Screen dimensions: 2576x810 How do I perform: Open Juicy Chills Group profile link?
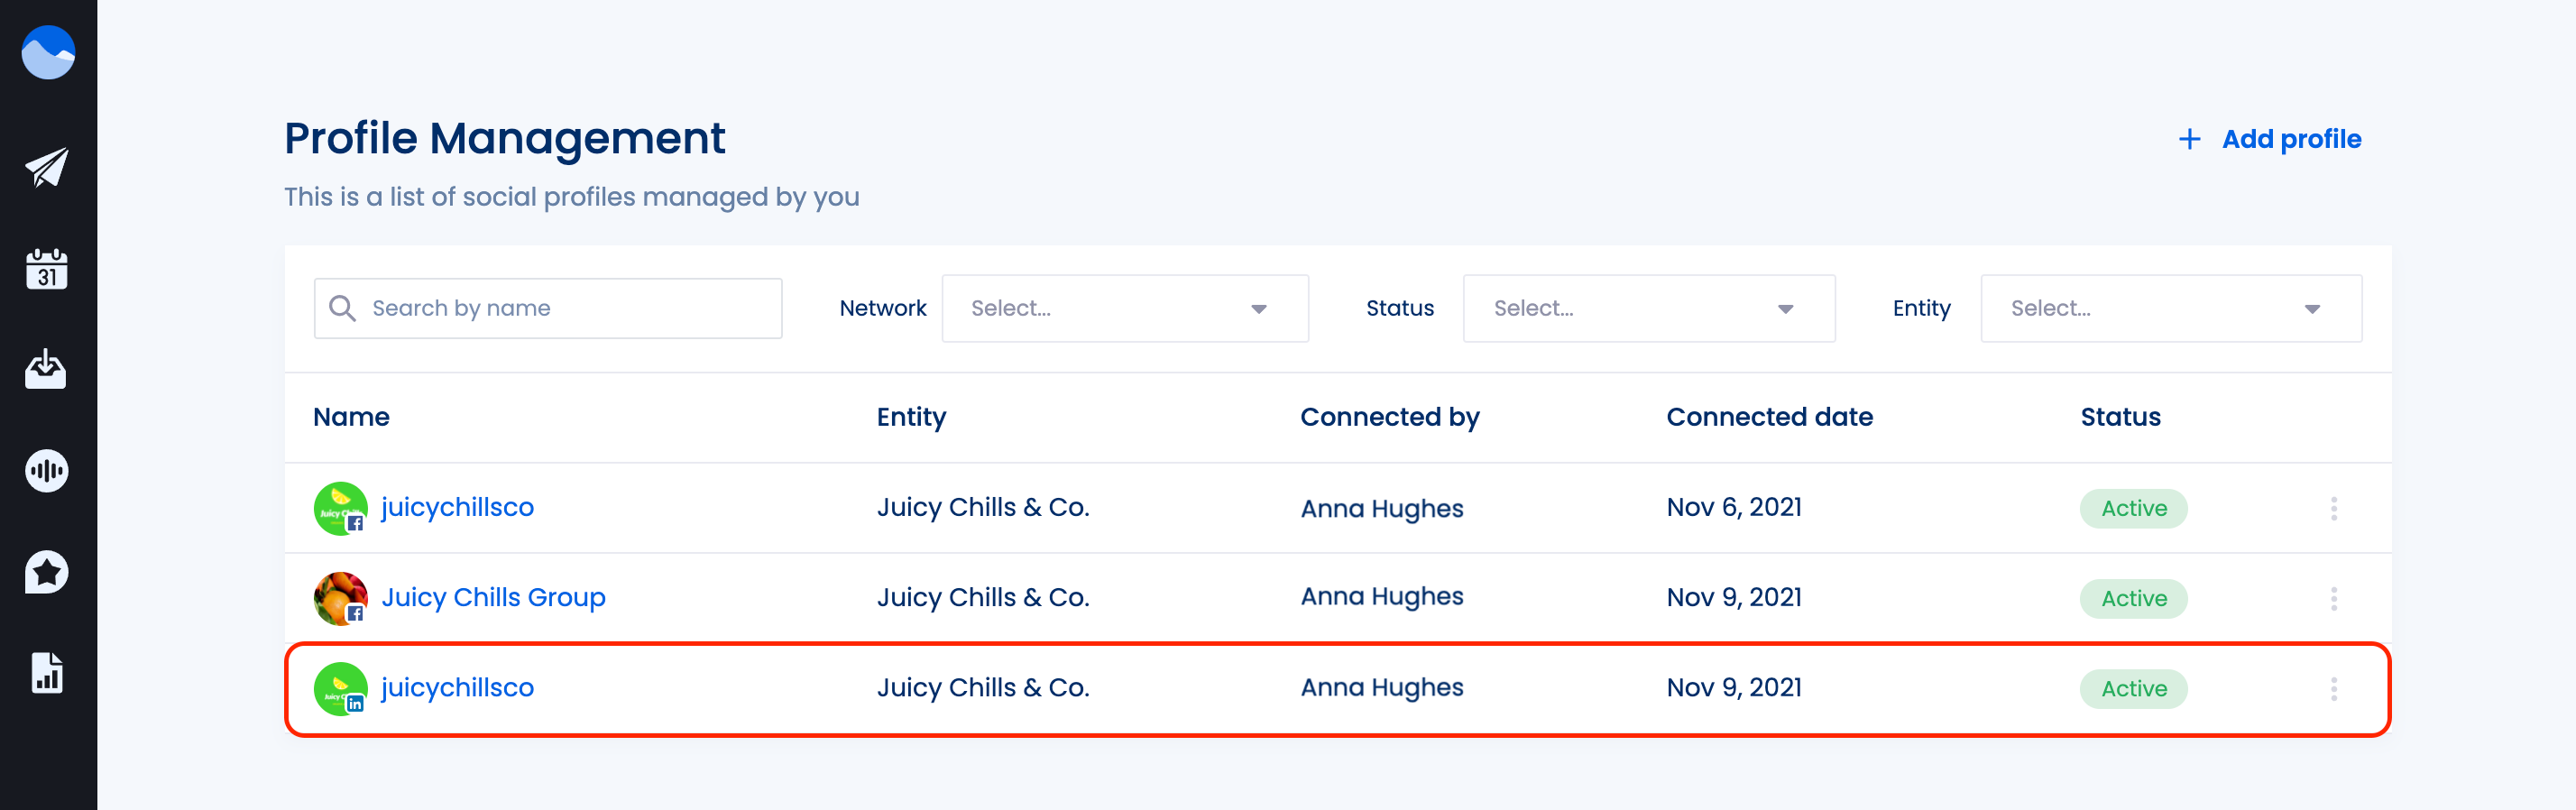tap(493, 597)
